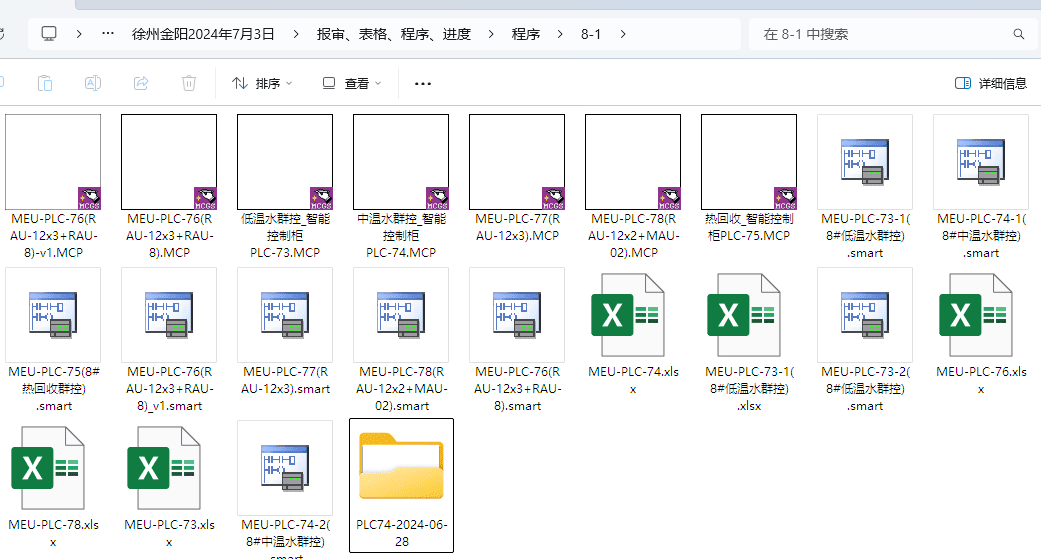Open the toolbar See more ellipsis menu
This screenshot has width=1041, height=559.
click(423, 83)
